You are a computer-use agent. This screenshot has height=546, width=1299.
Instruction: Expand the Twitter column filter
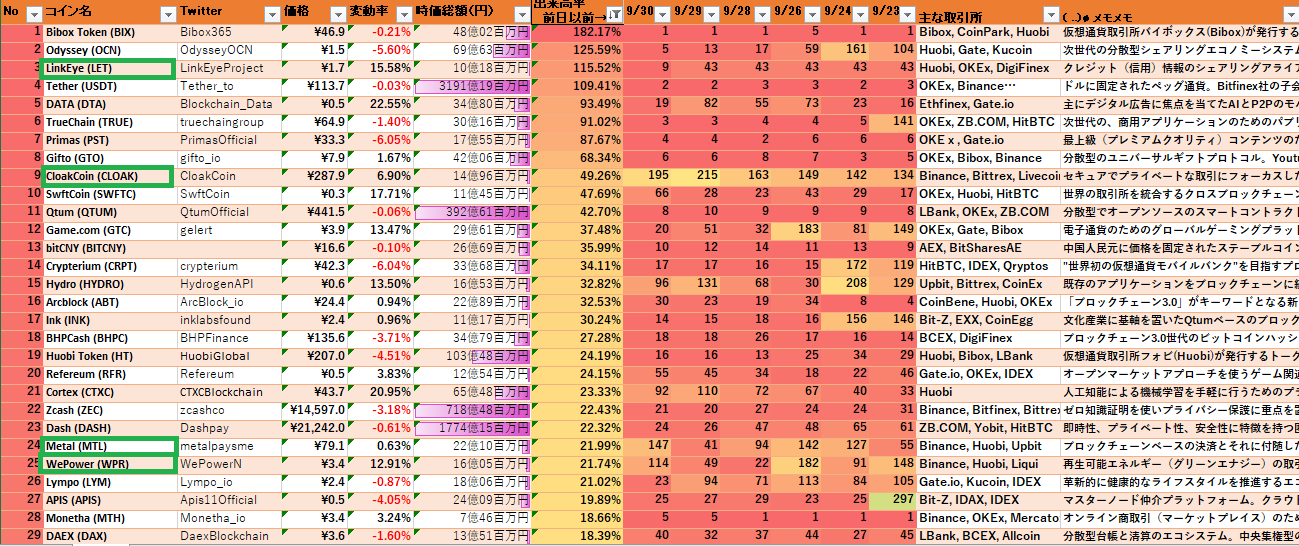(272, 14)
